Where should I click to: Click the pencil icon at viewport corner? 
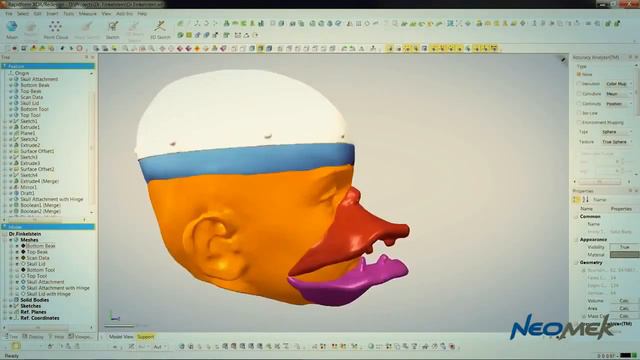coord(563,60)
